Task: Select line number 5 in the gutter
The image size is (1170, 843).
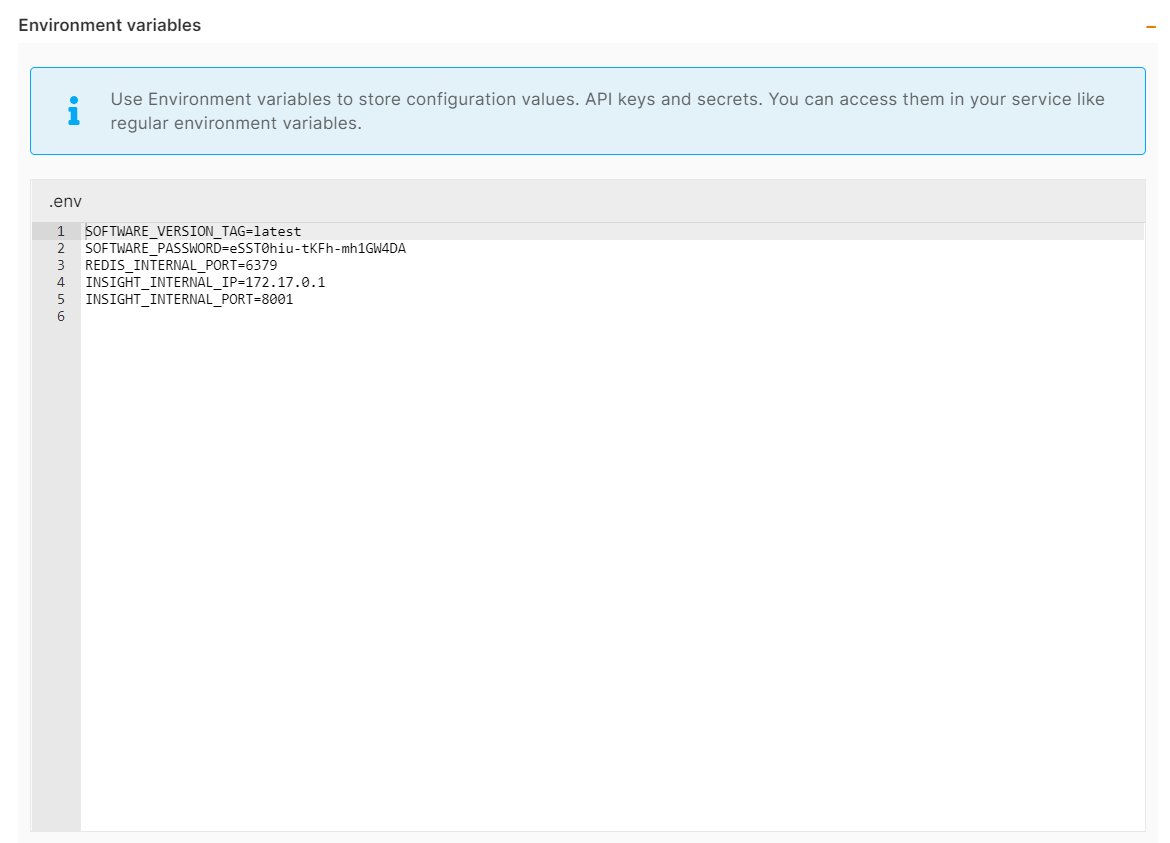Action: click(60, 299)
